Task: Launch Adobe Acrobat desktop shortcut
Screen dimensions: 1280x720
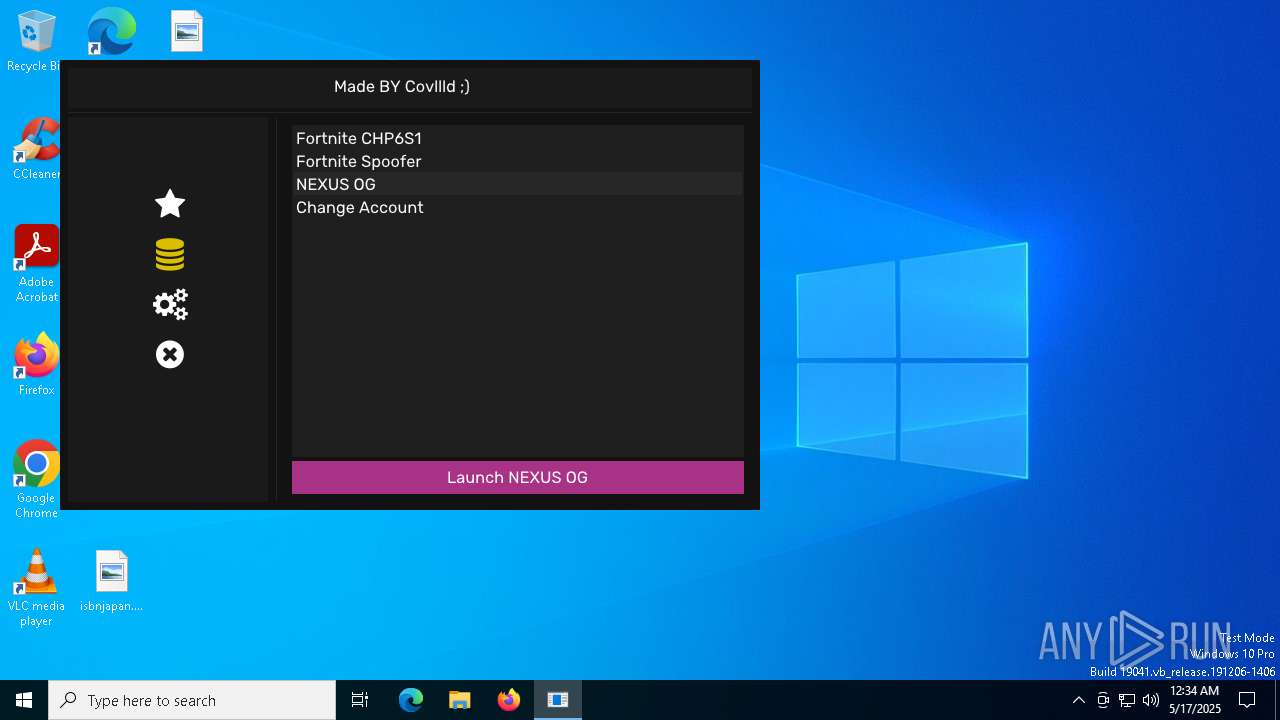Action: coord(37,264)
